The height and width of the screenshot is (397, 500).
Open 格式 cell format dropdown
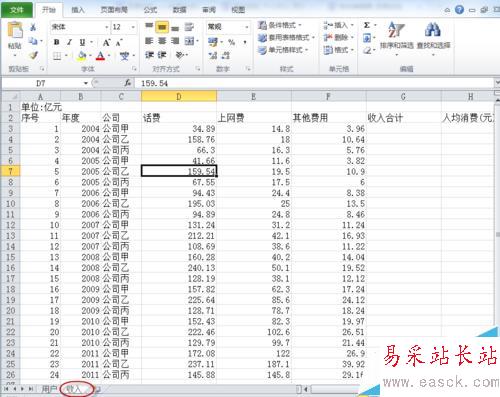tap(338, 50)
